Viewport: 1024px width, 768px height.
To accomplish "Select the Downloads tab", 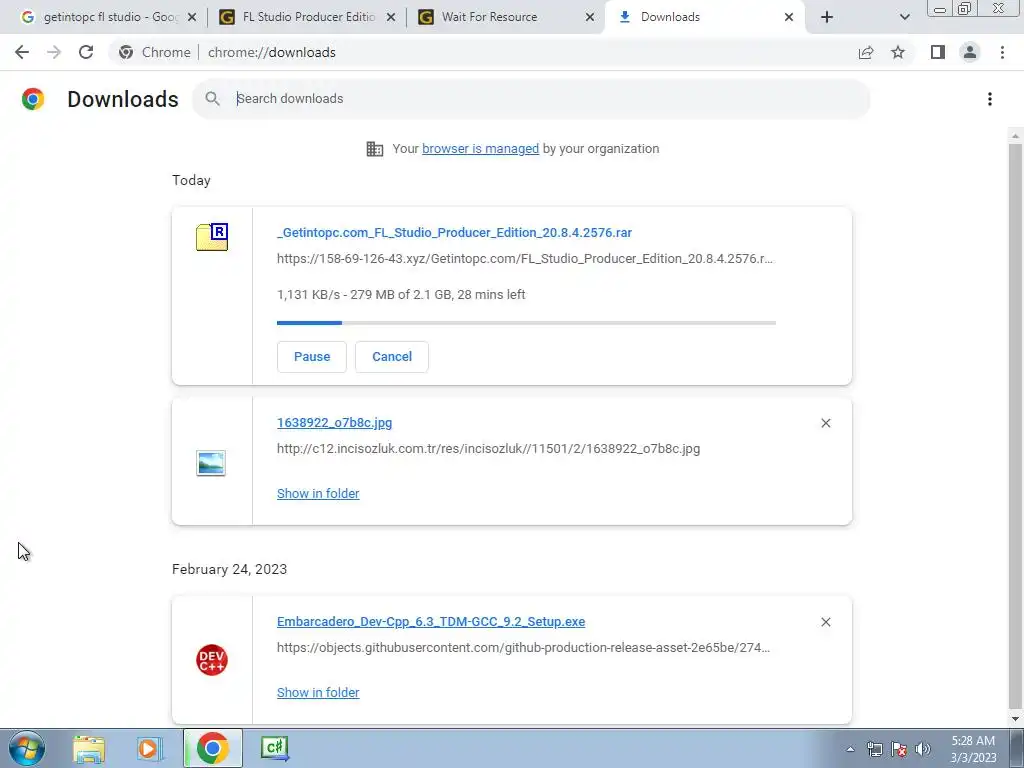I will [x=705, y=17].
